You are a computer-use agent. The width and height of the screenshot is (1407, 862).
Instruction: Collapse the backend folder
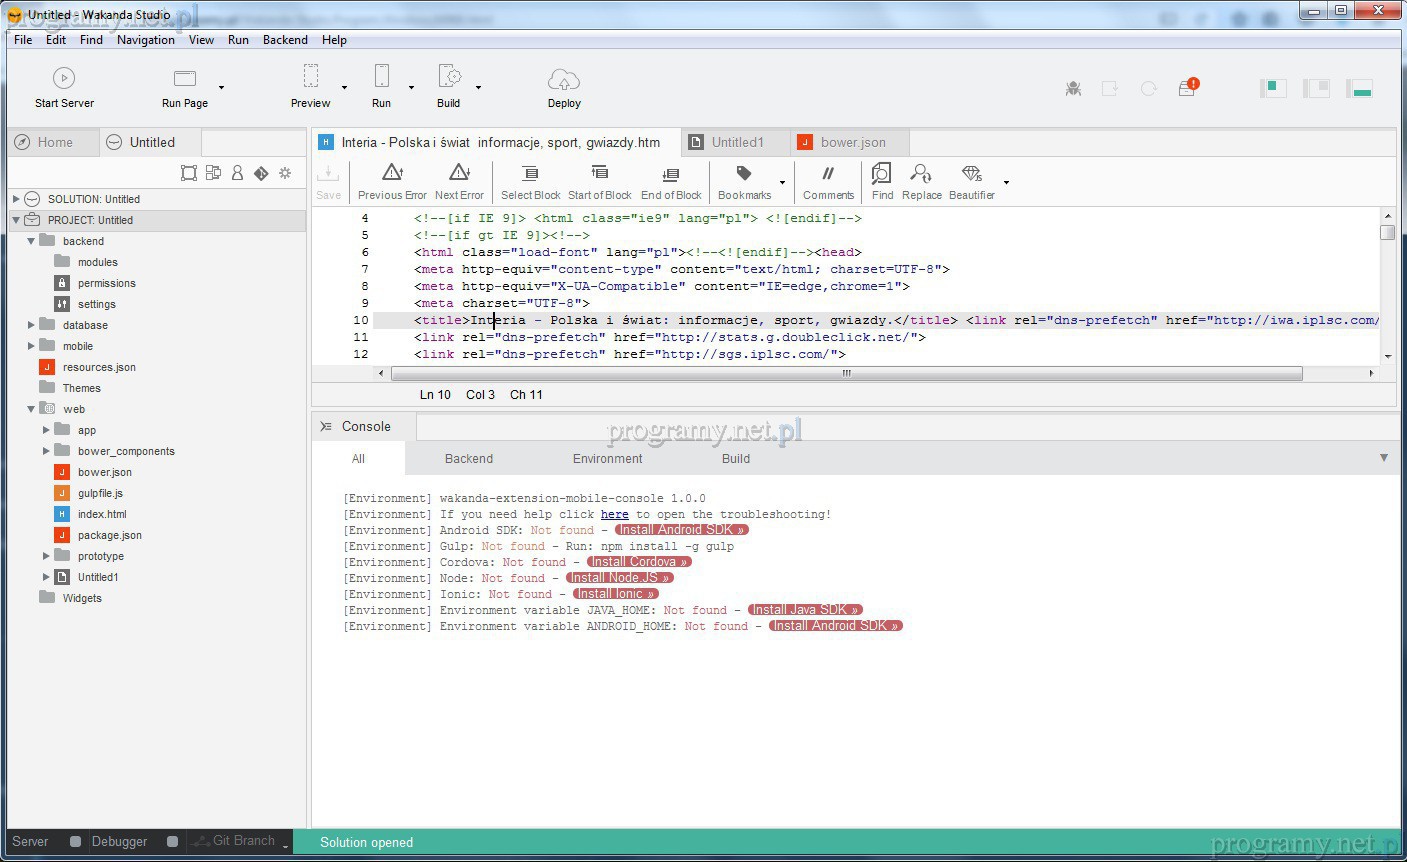(31, 241)
